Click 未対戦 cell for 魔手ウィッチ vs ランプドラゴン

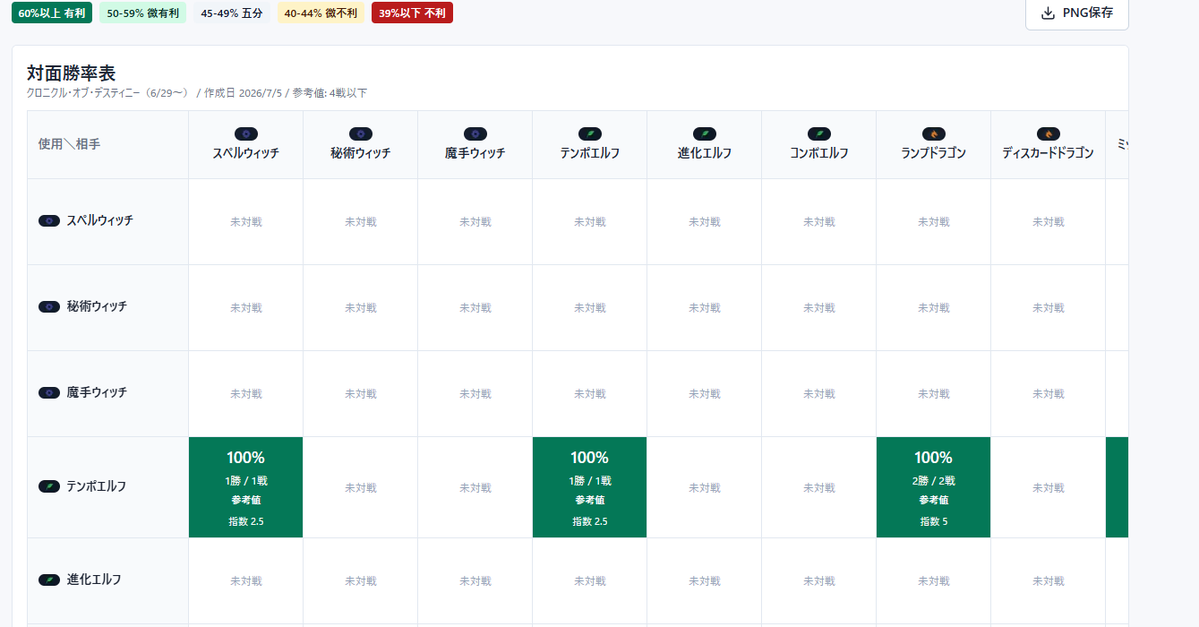pos(934,394)
